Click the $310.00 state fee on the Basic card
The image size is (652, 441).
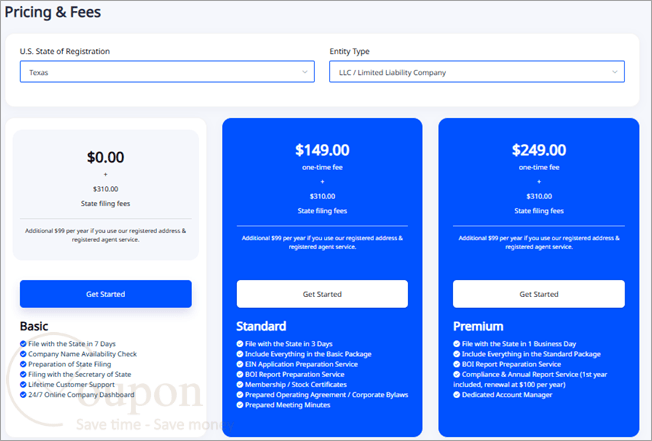(106, 189)
